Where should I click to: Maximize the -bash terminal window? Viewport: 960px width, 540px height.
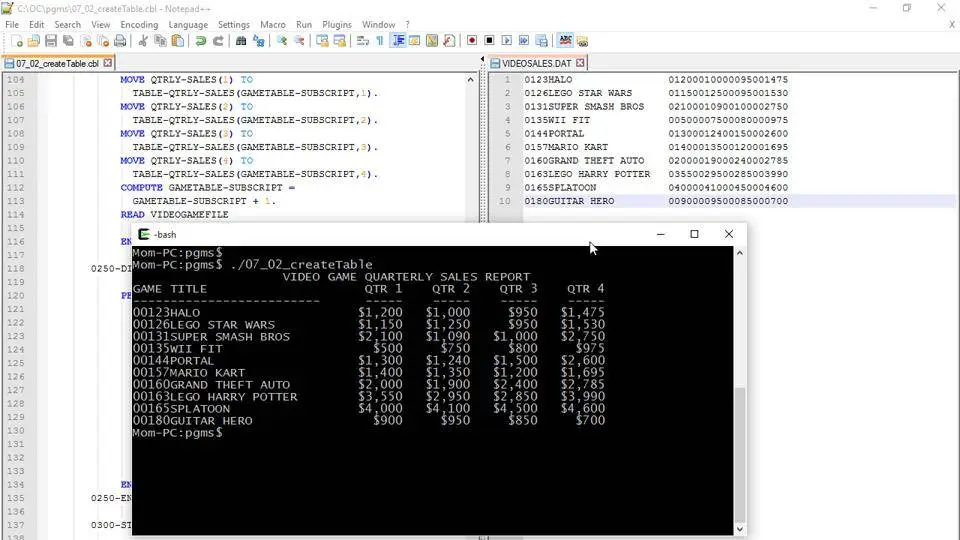tap(694, 234)
